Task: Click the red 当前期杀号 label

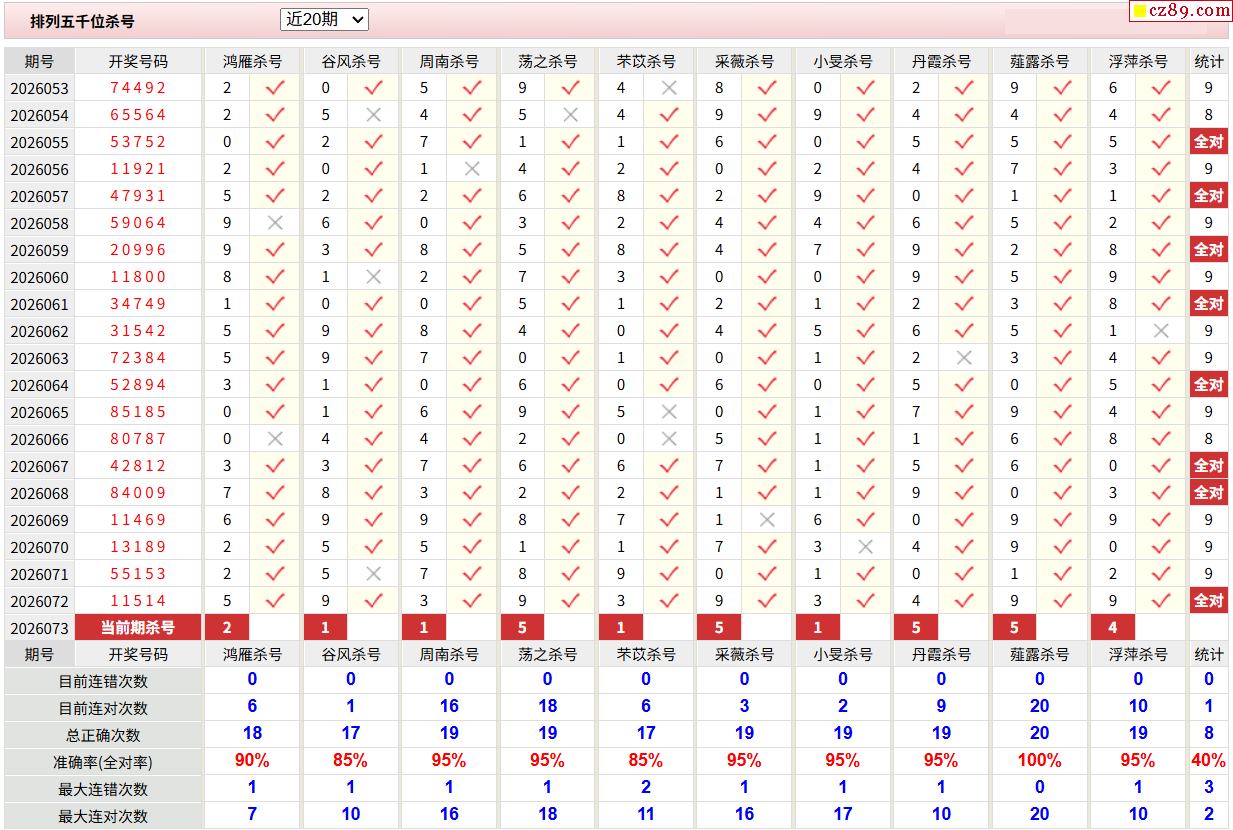Action: tap(138, 628)
